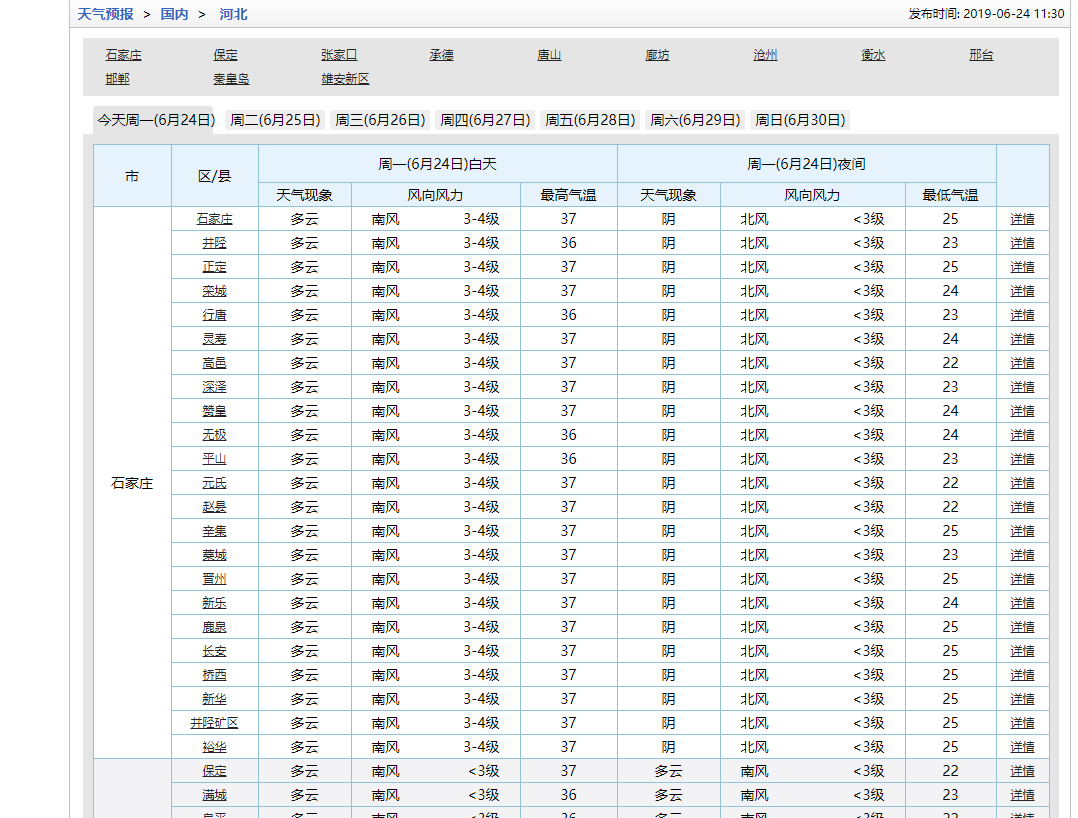Switch to 周二(6月25日) tab
This screenshot has width=1078, height=818.
click(275, 120)
